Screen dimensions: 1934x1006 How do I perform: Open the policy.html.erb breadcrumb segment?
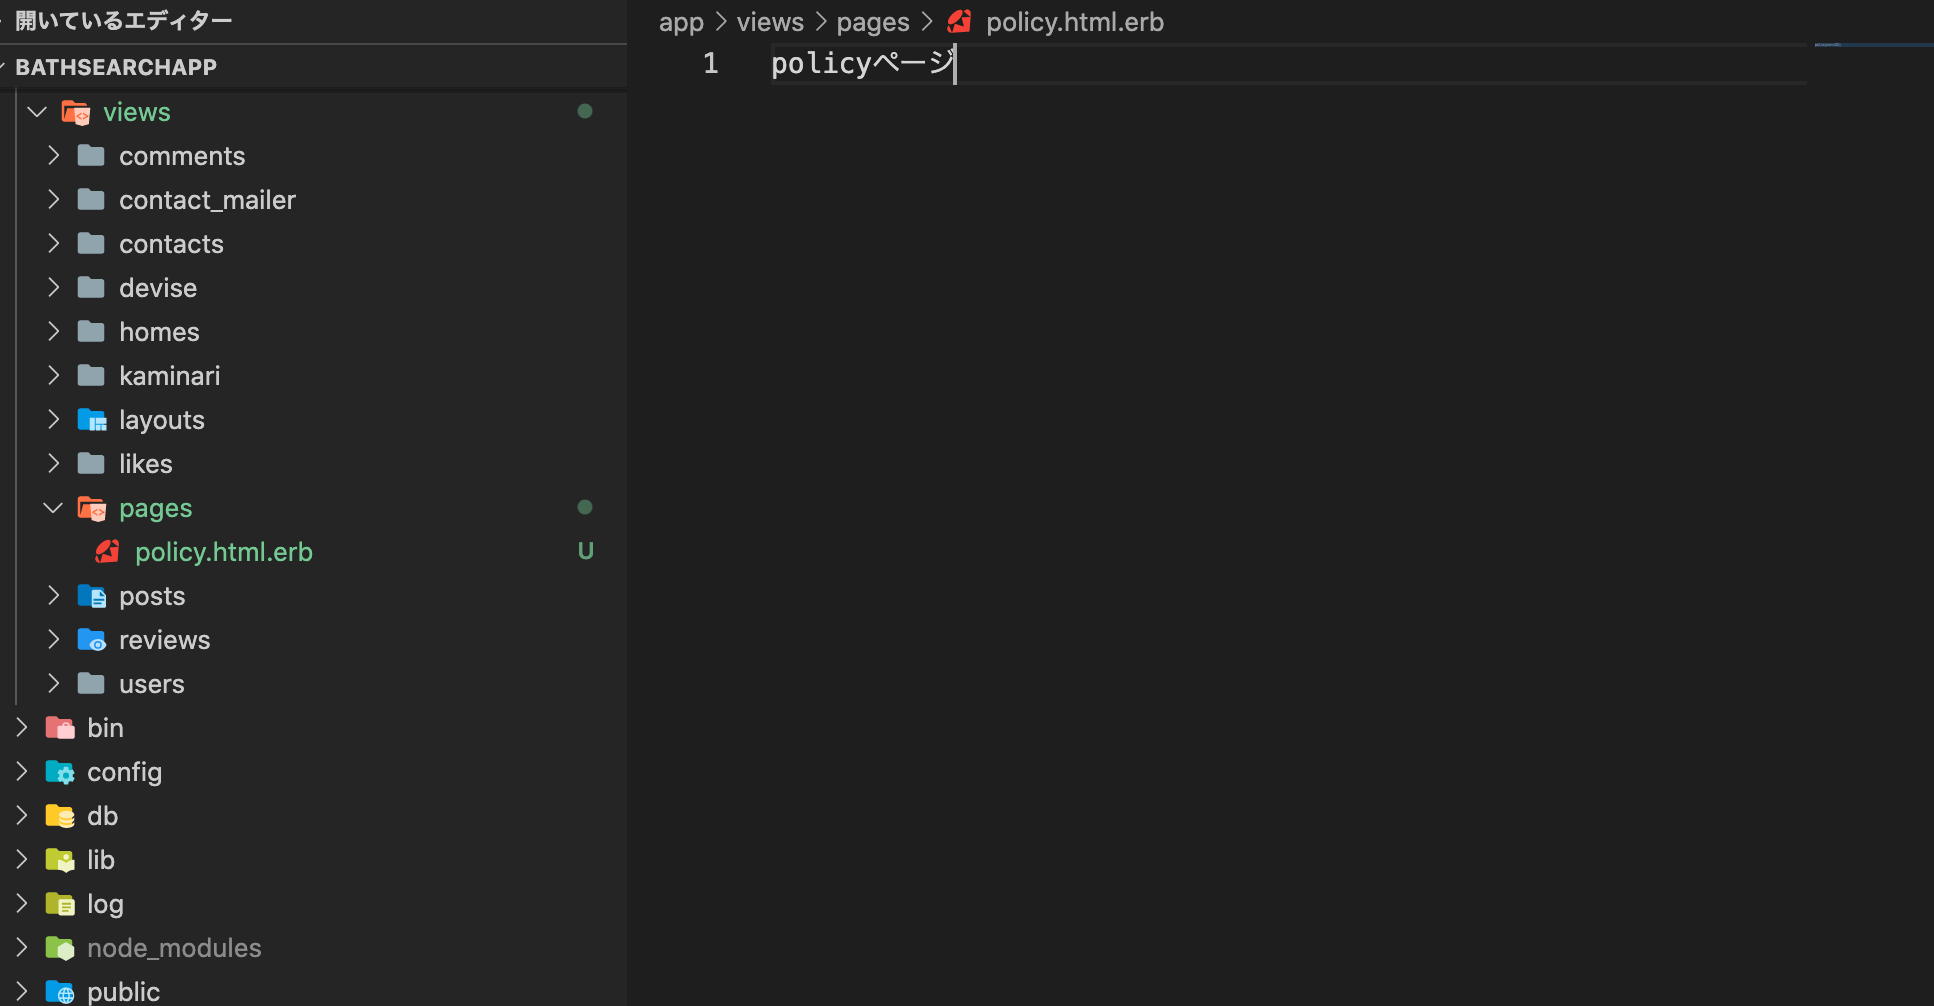pyautogui.click(x=1075, y=22)
